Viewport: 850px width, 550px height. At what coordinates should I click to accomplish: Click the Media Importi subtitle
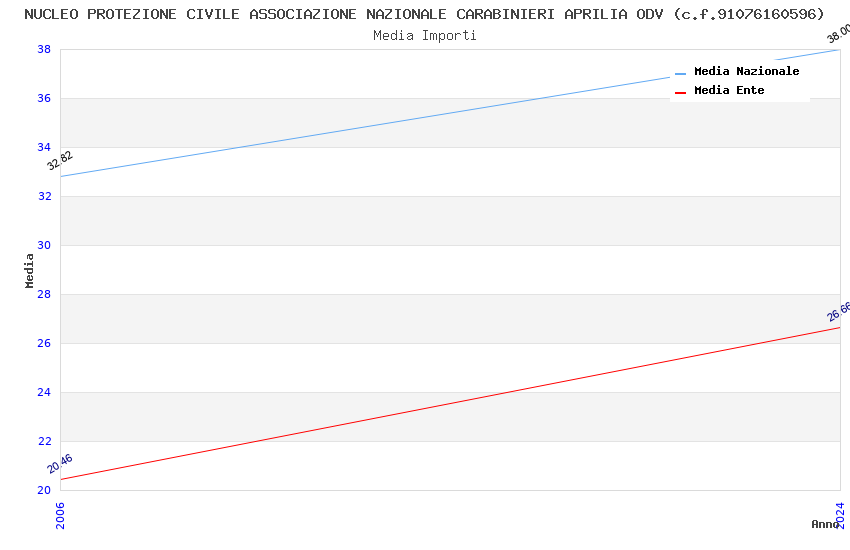424,35
